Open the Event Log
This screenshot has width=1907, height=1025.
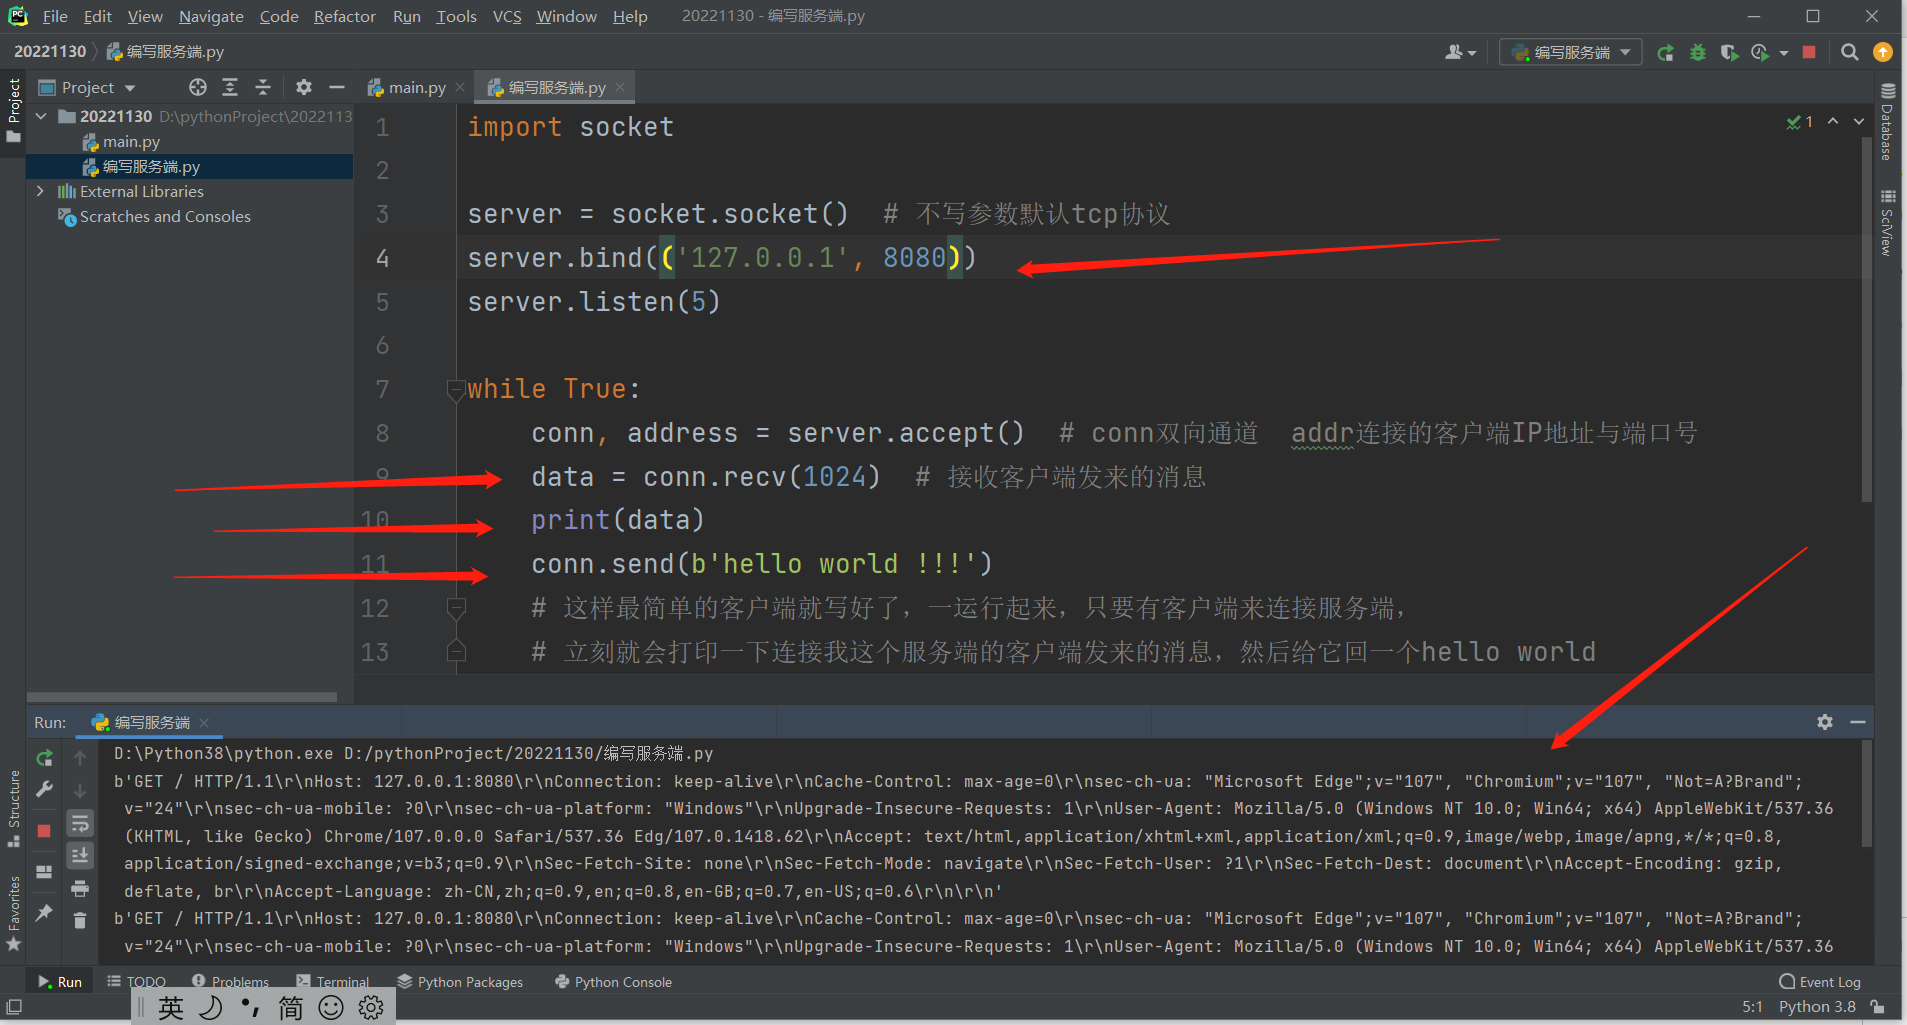tap(1820, 982)
